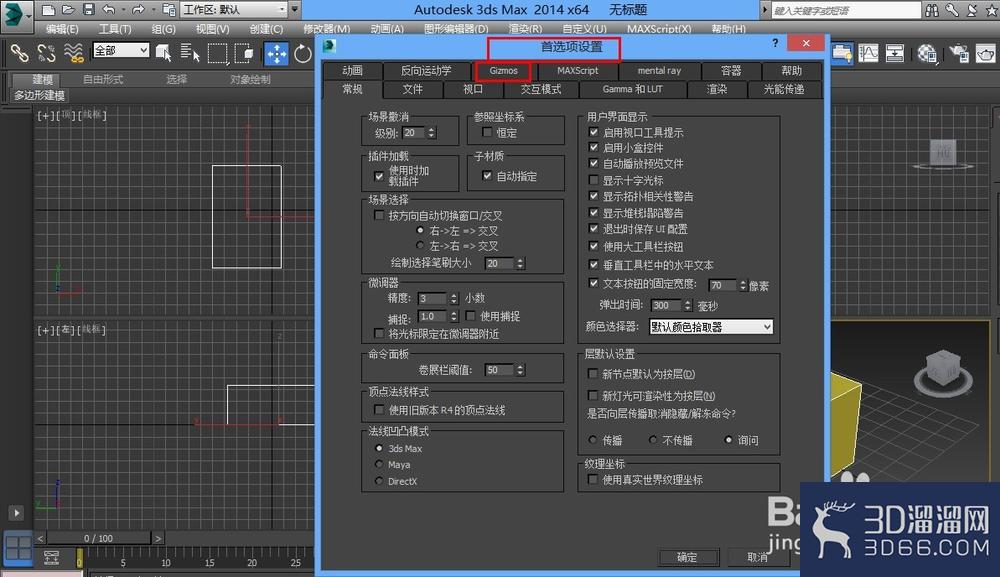Screen dimensions: 1000x577
Task: Redo the last action
Action: pos(138,10)
